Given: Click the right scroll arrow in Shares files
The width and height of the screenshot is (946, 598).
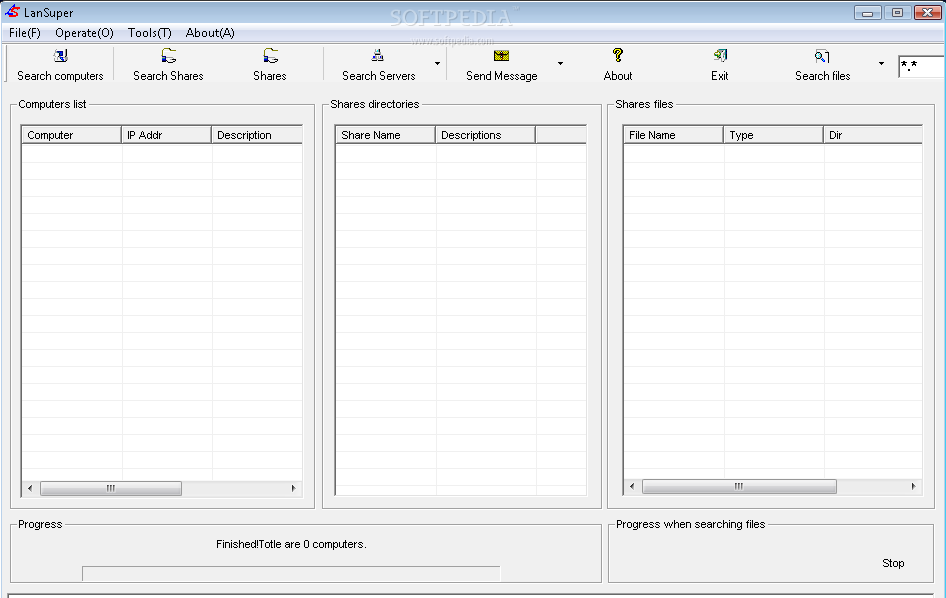Looking at the screenshot, I should tap(913, 486).
